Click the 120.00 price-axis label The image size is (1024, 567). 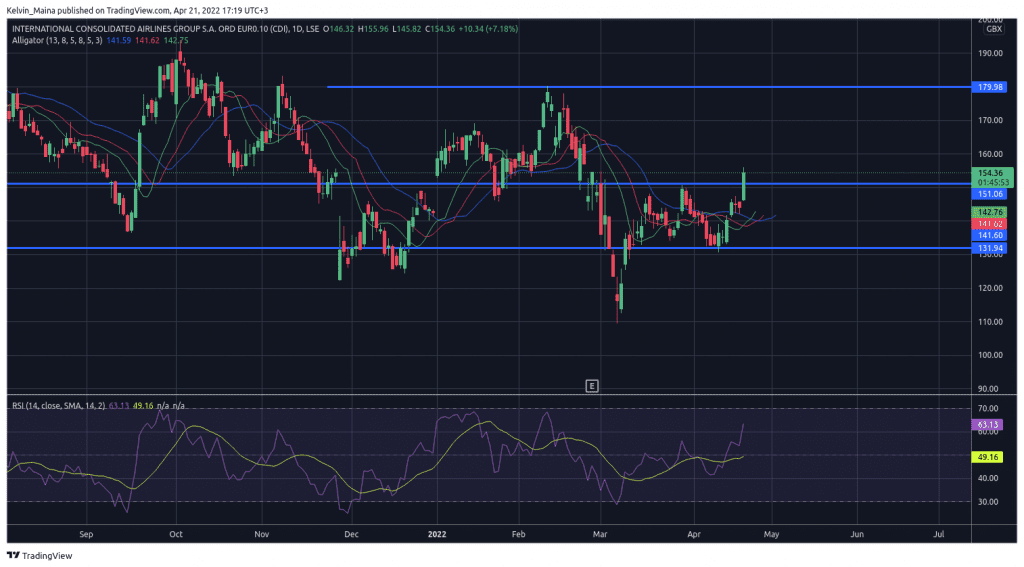pyautogui.click(x=990, y=288)
